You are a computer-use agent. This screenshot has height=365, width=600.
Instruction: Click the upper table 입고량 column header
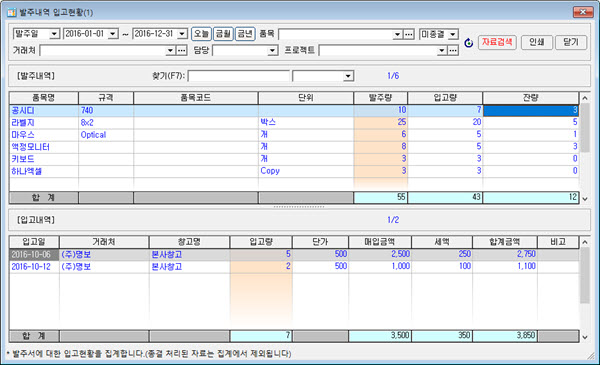click(x=445, y=98)
